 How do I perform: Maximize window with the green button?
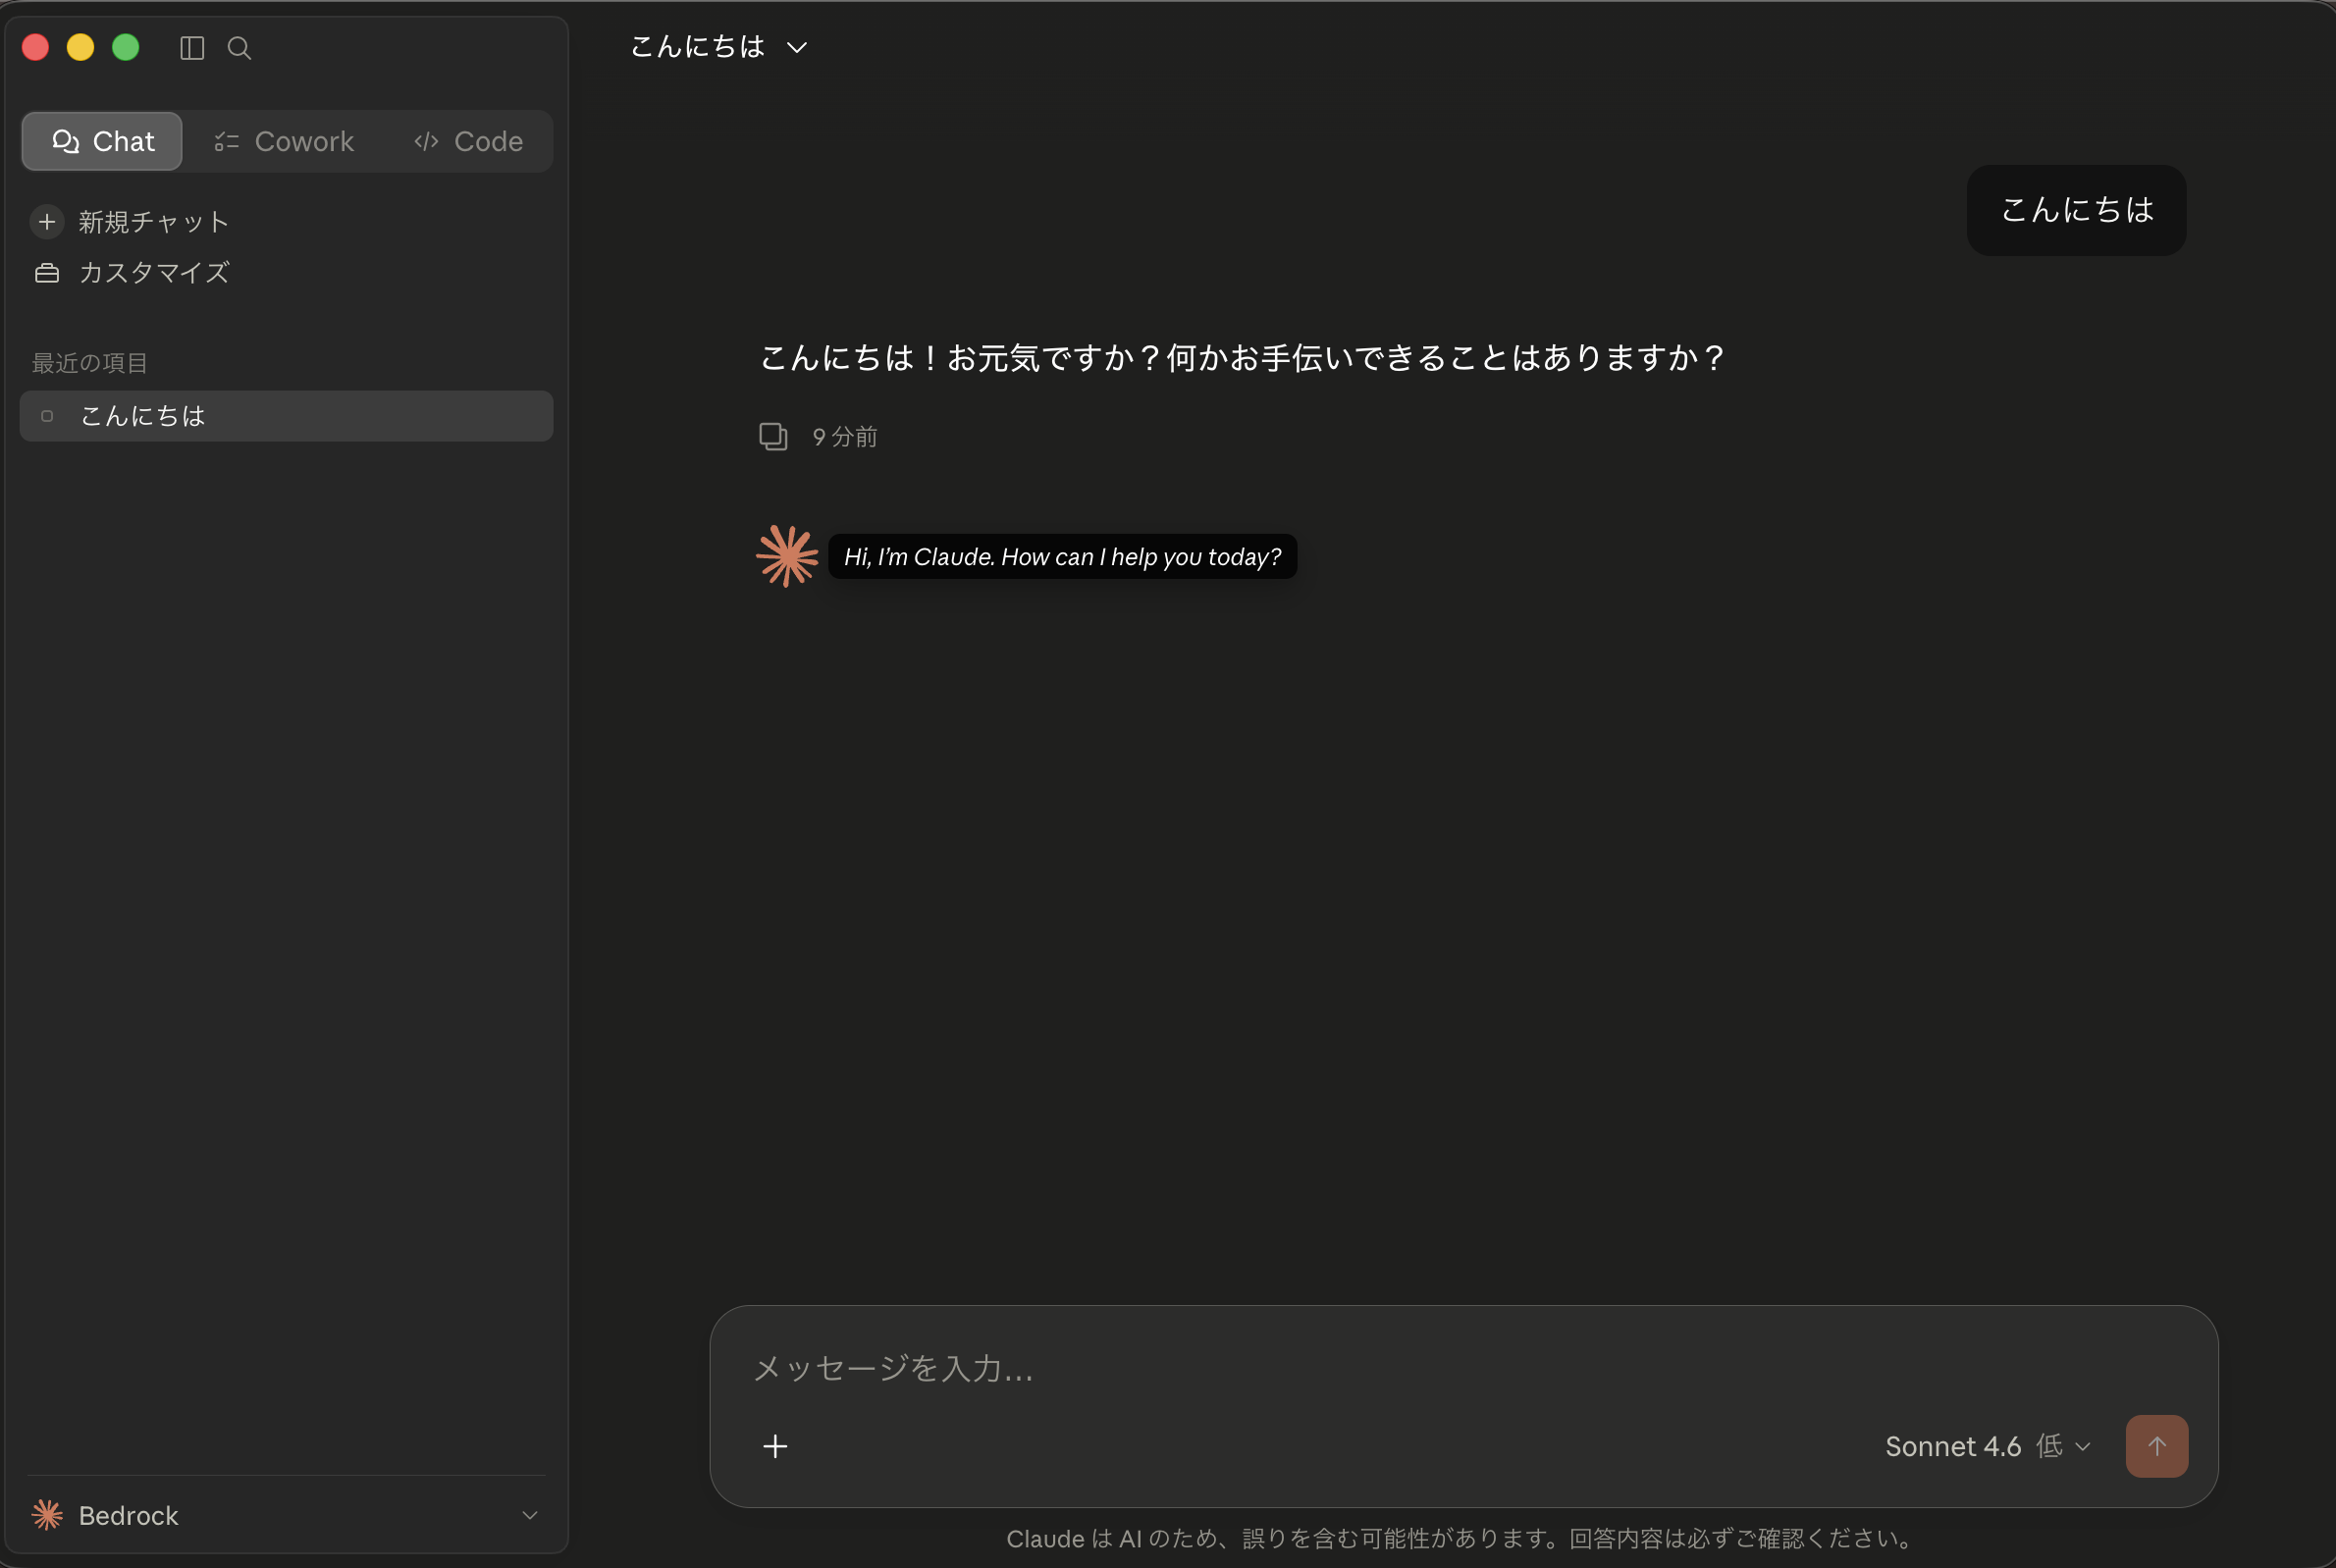pos(126,47)
